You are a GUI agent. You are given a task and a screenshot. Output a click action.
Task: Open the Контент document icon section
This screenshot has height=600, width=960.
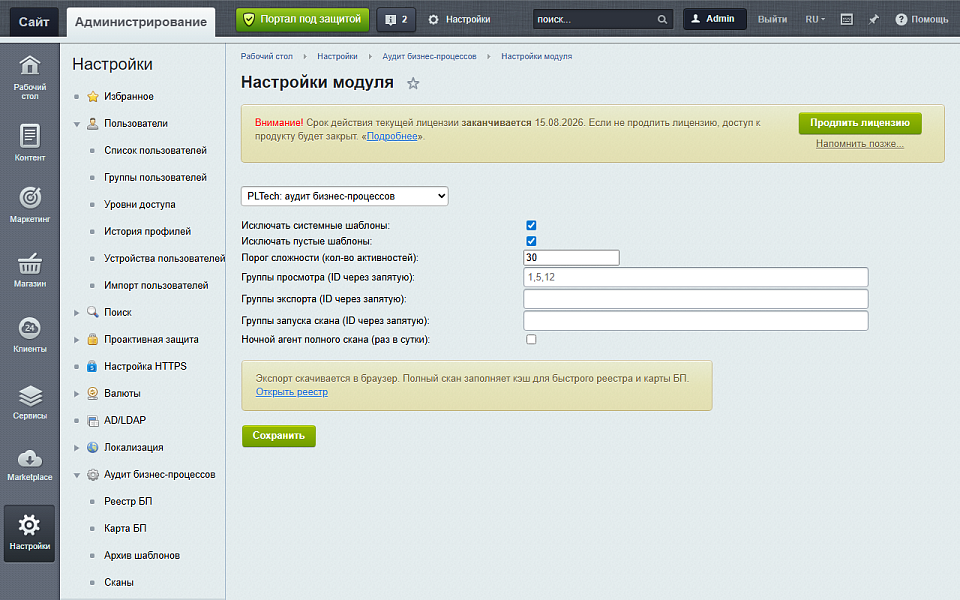tap(29, 142)
